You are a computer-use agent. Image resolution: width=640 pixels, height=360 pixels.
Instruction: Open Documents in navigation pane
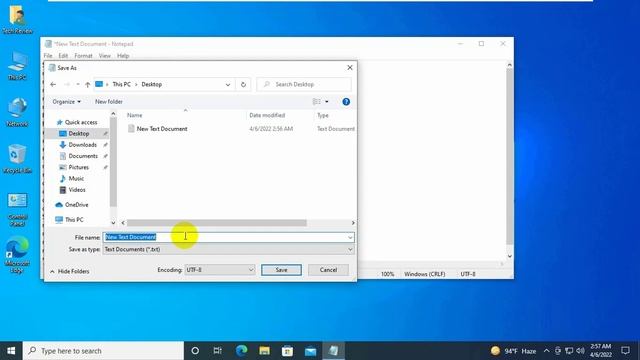pyautogui.click(x=83, y=156)
